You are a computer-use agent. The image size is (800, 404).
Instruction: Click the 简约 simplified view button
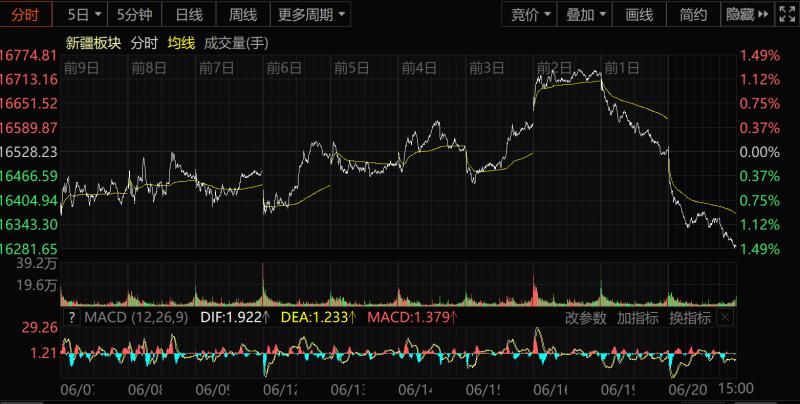point(693,15)
